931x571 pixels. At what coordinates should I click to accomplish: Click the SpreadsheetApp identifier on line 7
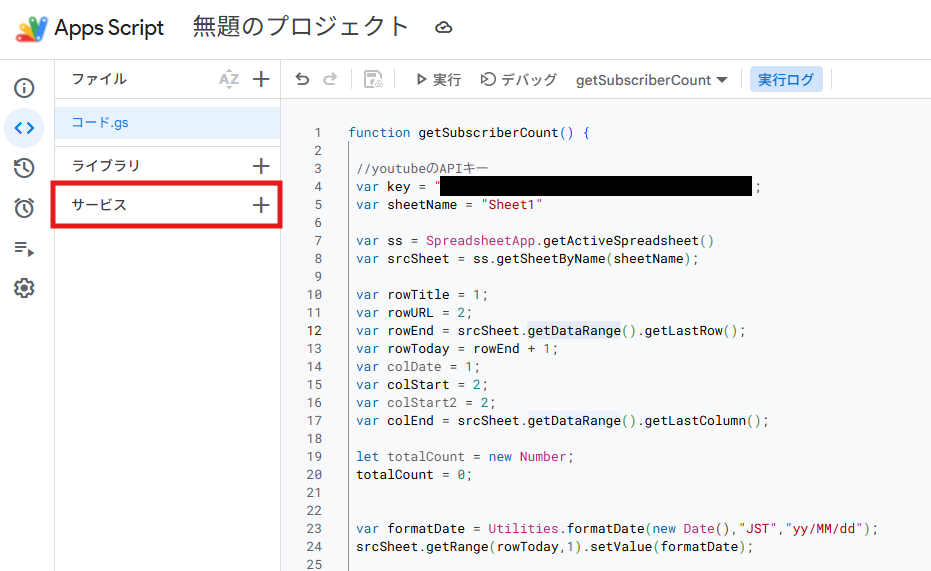(480, 240)
